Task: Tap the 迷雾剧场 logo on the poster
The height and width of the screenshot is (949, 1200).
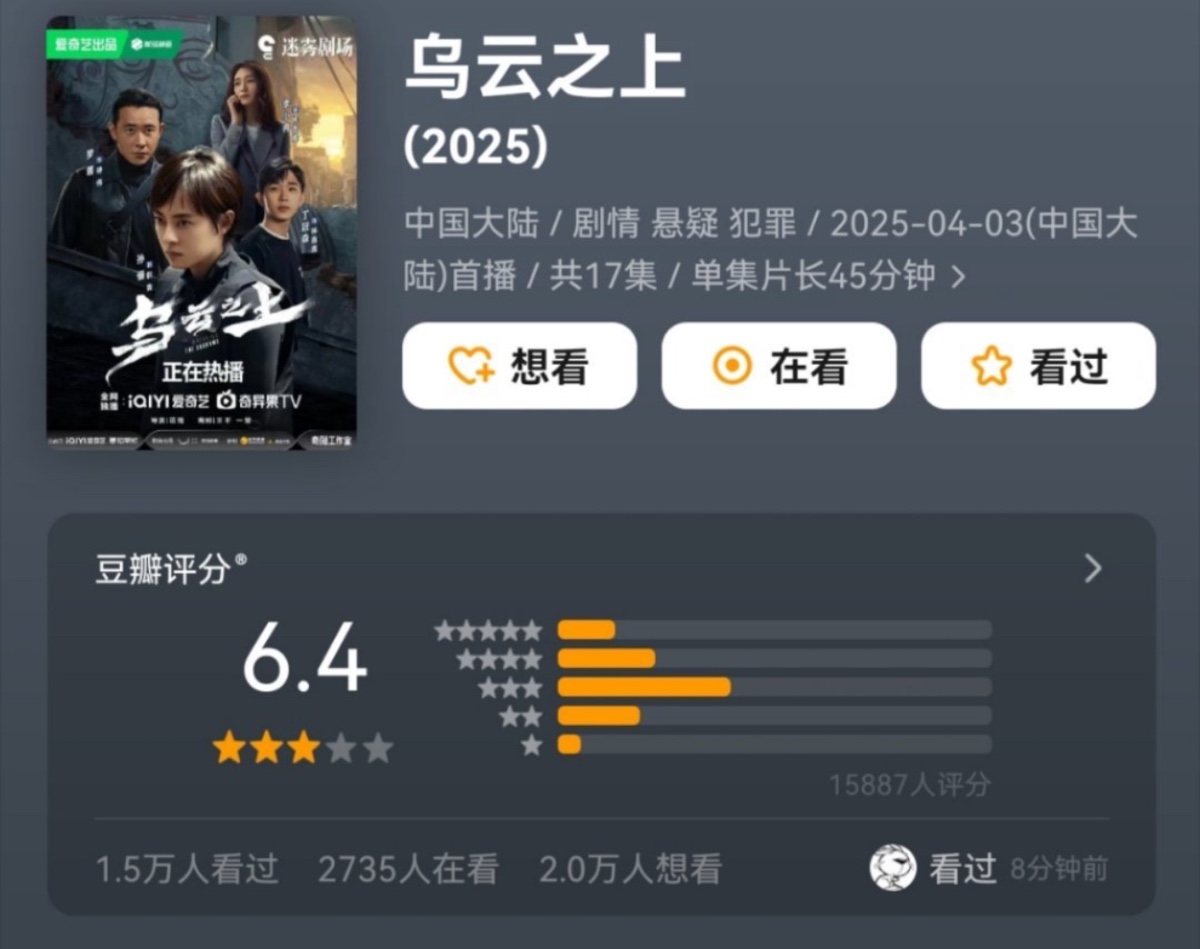Action: [x=304, y=46]
